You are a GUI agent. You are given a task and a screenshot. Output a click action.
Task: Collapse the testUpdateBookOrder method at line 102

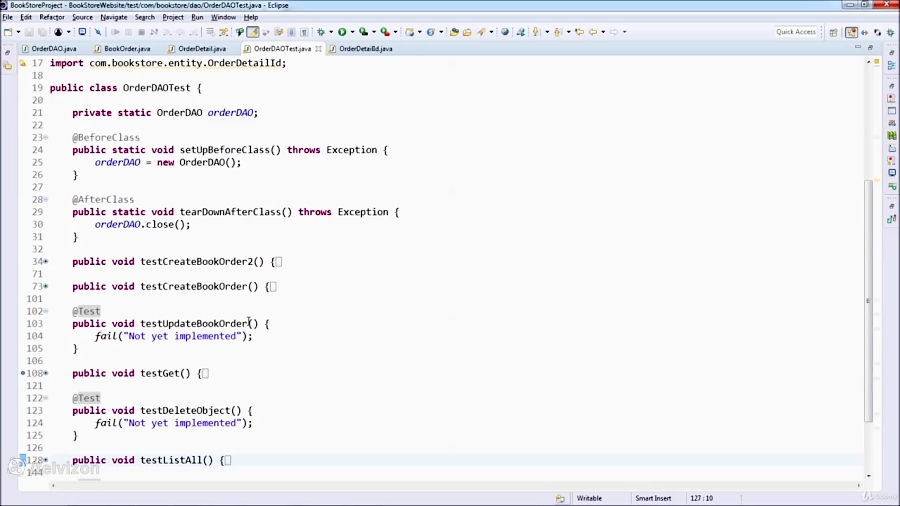point(46,312)
